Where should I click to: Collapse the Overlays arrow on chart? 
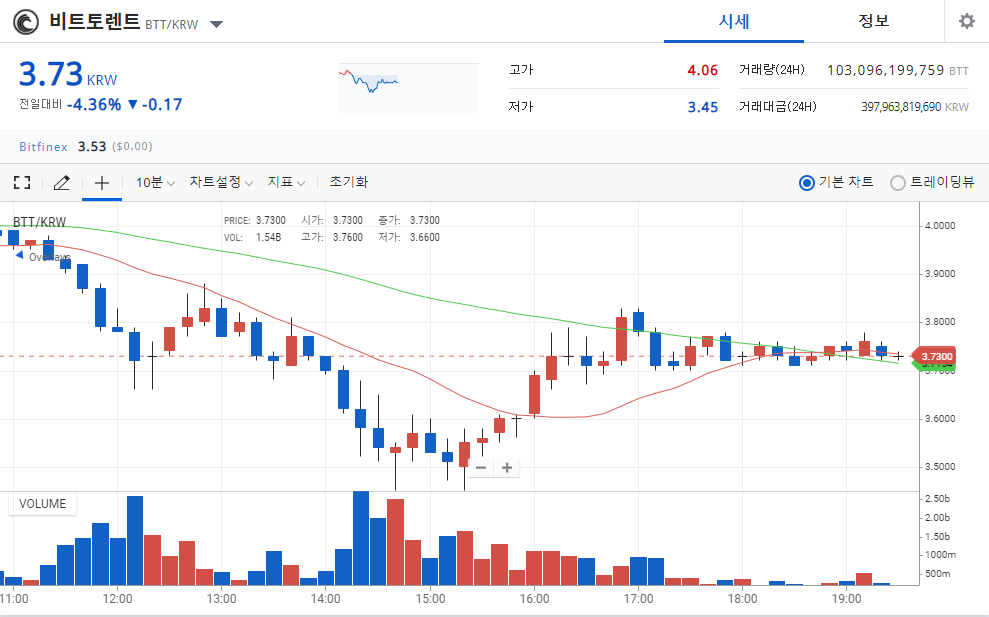[x=20, y=255]
